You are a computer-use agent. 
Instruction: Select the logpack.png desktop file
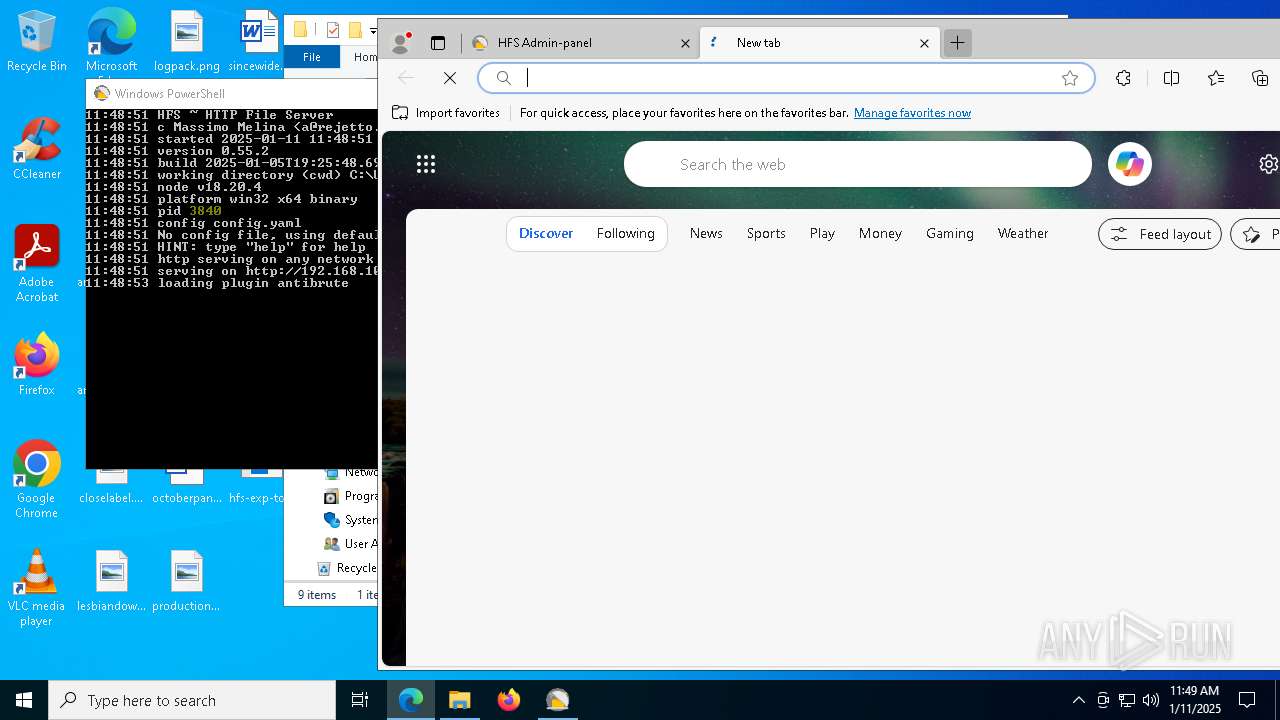pyautogui.click(x=187, y=41)
